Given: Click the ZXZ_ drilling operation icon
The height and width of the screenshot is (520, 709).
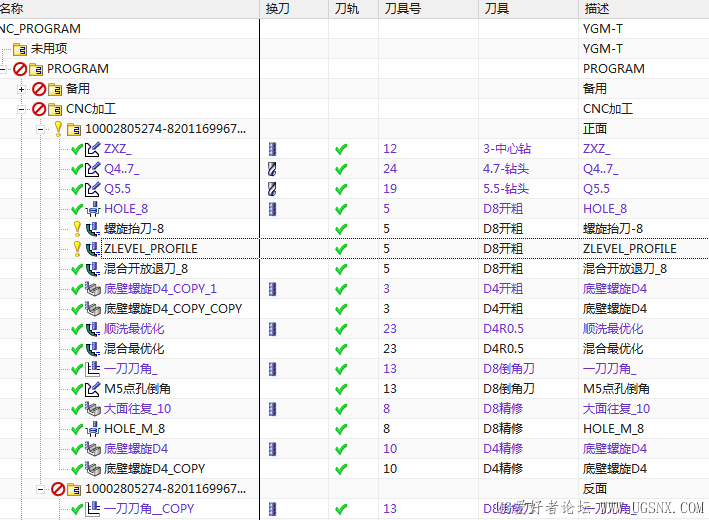Looking at the screenshot, I should coord(93,149).
